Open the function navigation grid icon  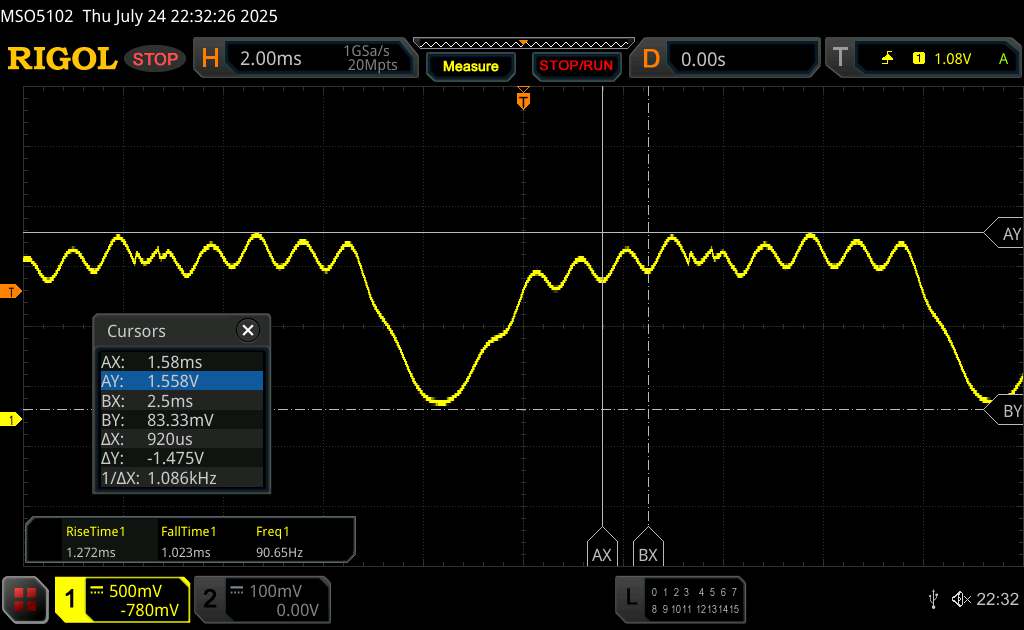coord(26,598)
